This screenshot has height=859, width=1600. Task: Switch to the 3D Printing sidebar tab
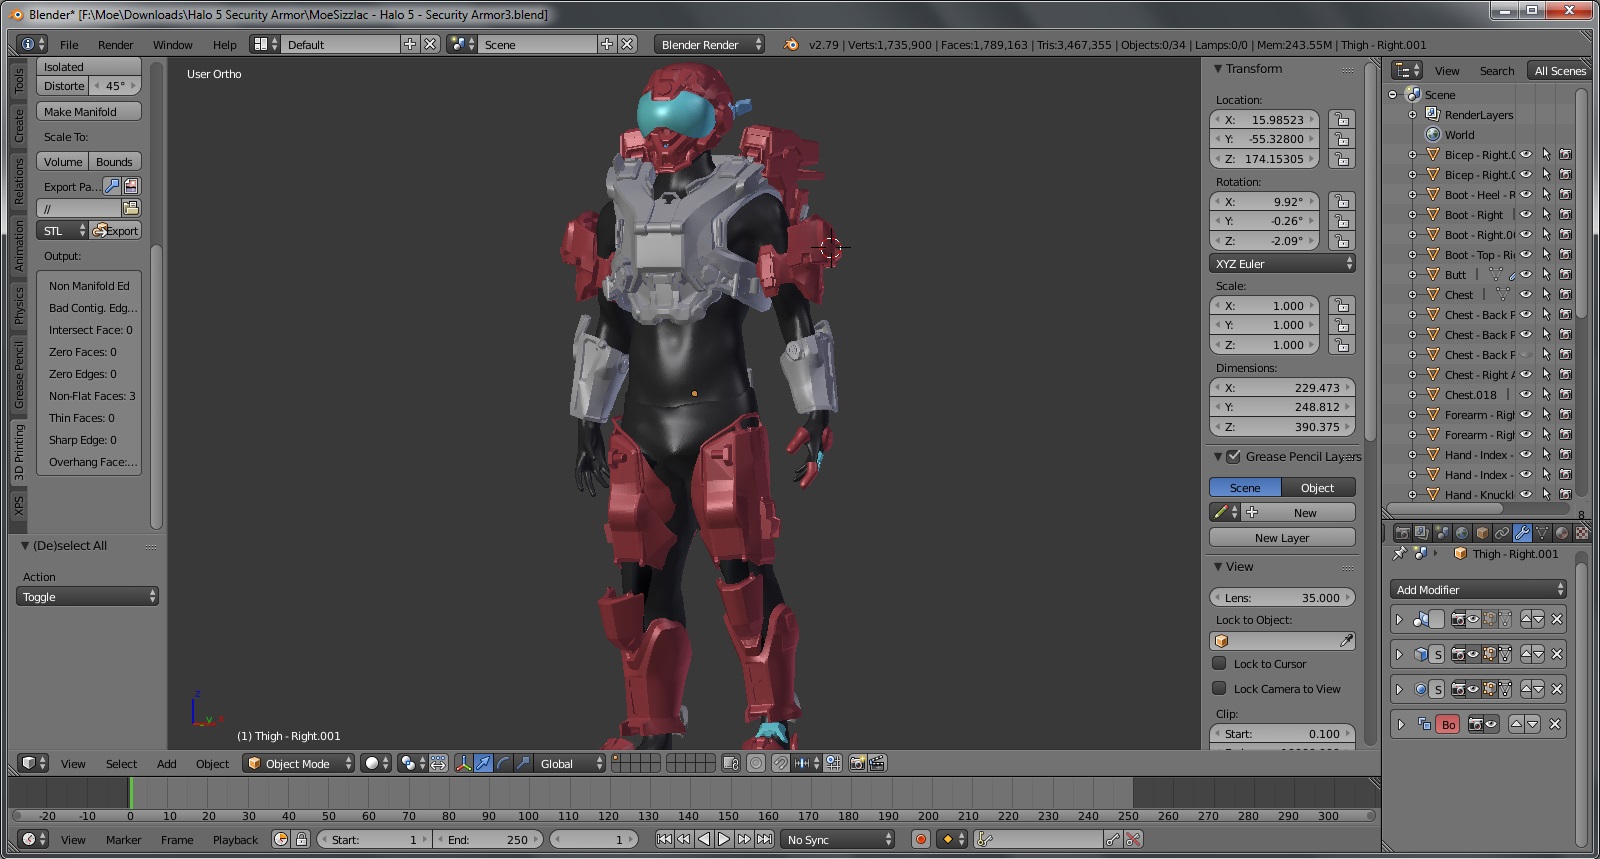coord(19,452)
